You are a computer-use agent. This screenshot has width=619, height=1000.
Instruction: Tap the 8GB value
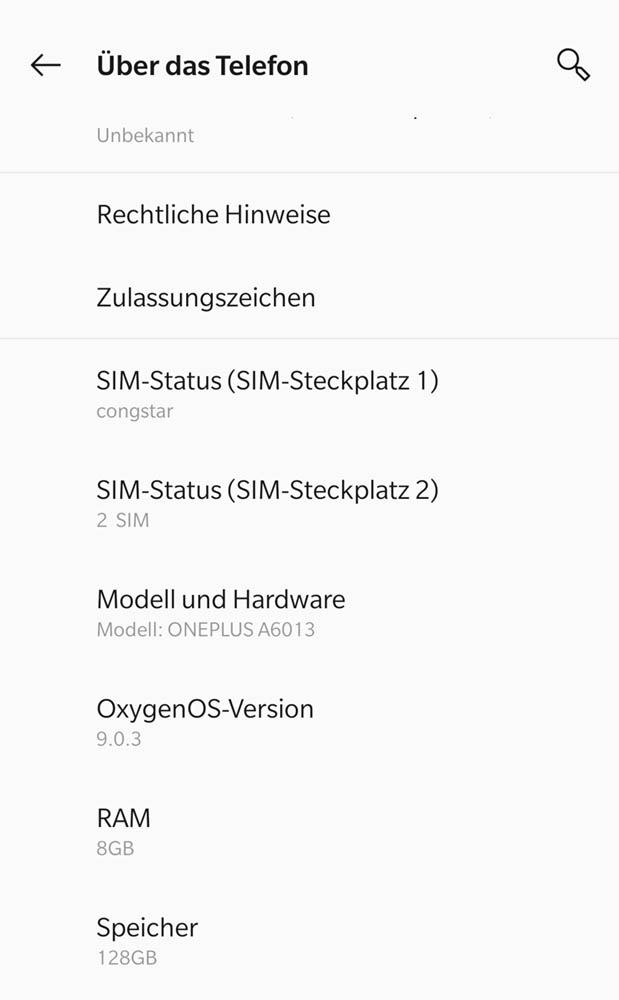(x=115, y=848)
